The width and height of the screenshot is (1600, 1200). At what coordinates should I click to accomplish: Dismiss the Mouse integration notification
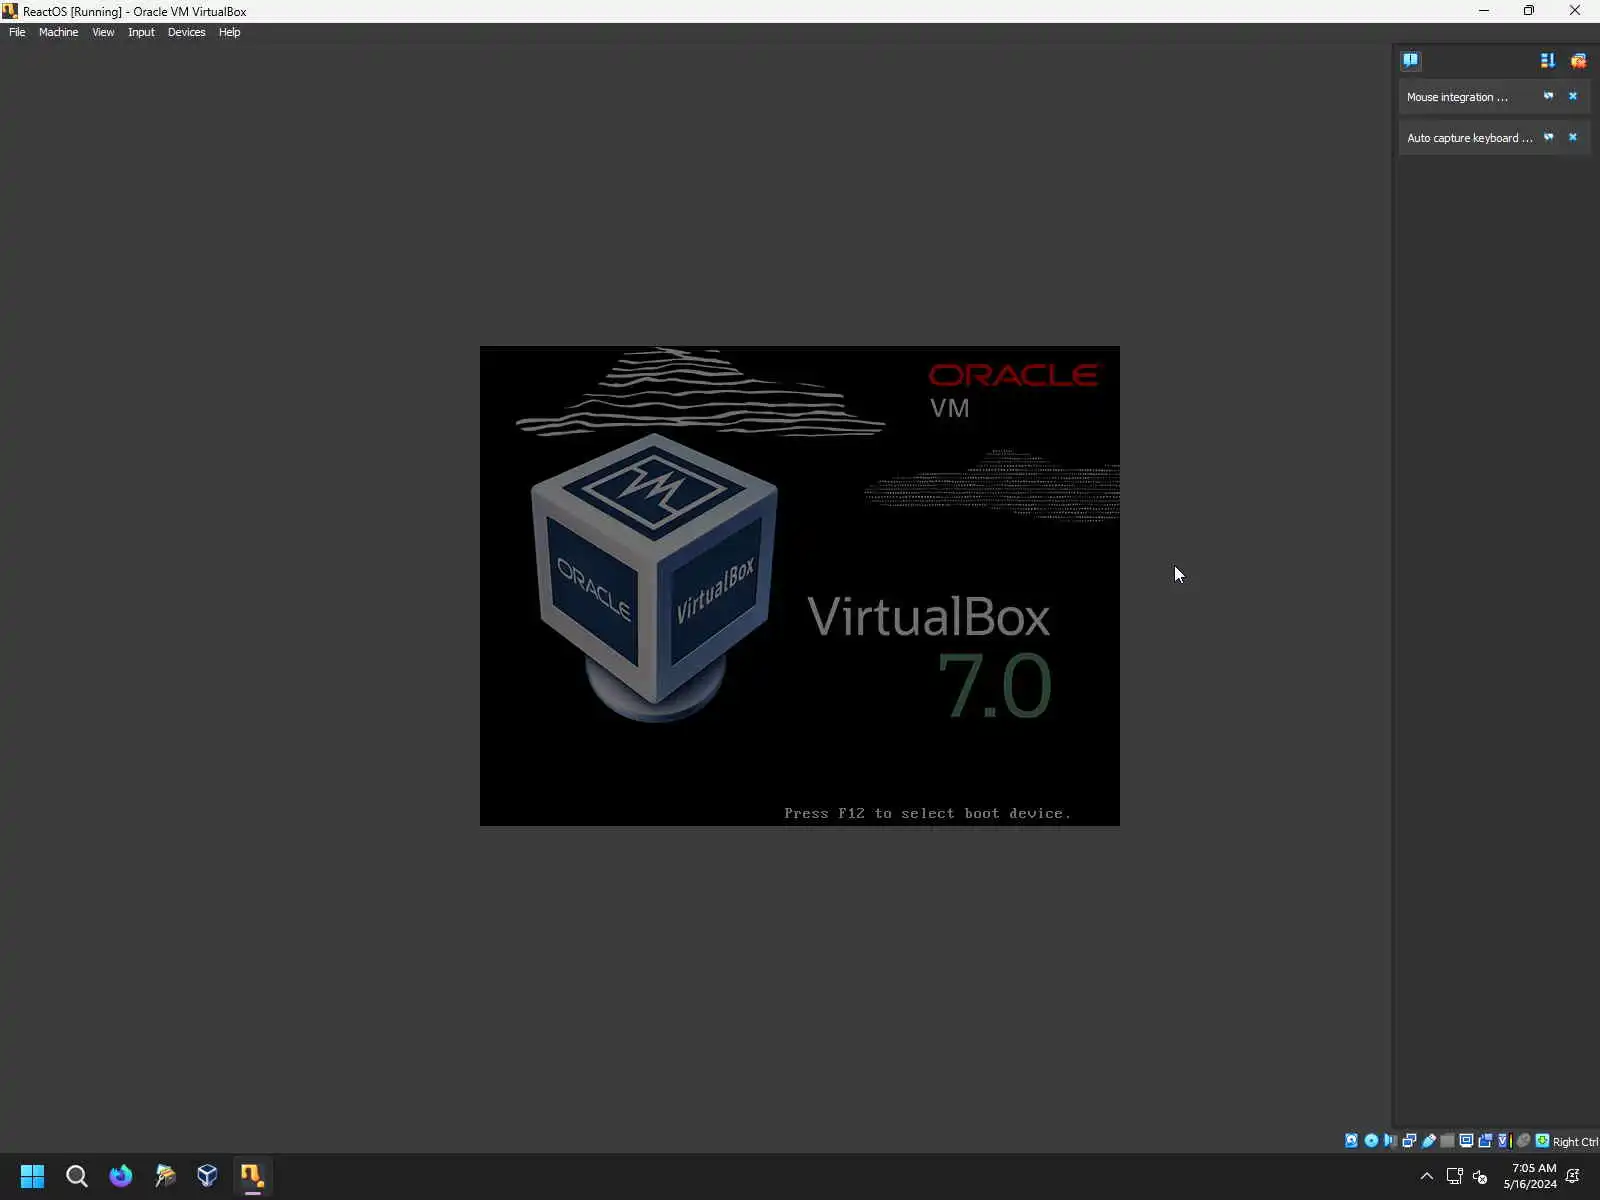[1572, 96]
